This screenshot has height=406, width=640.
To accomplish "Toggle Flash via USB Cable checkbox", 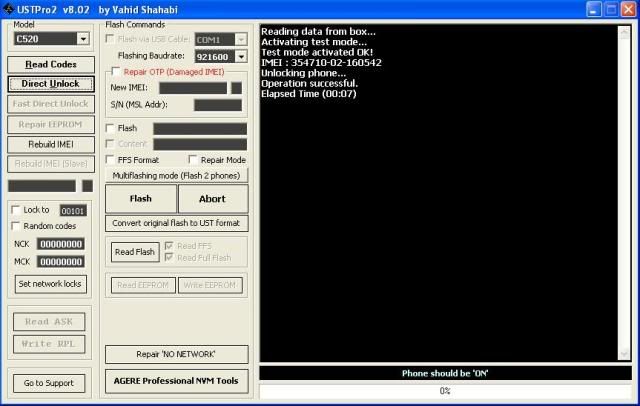I will coord(110,39).
